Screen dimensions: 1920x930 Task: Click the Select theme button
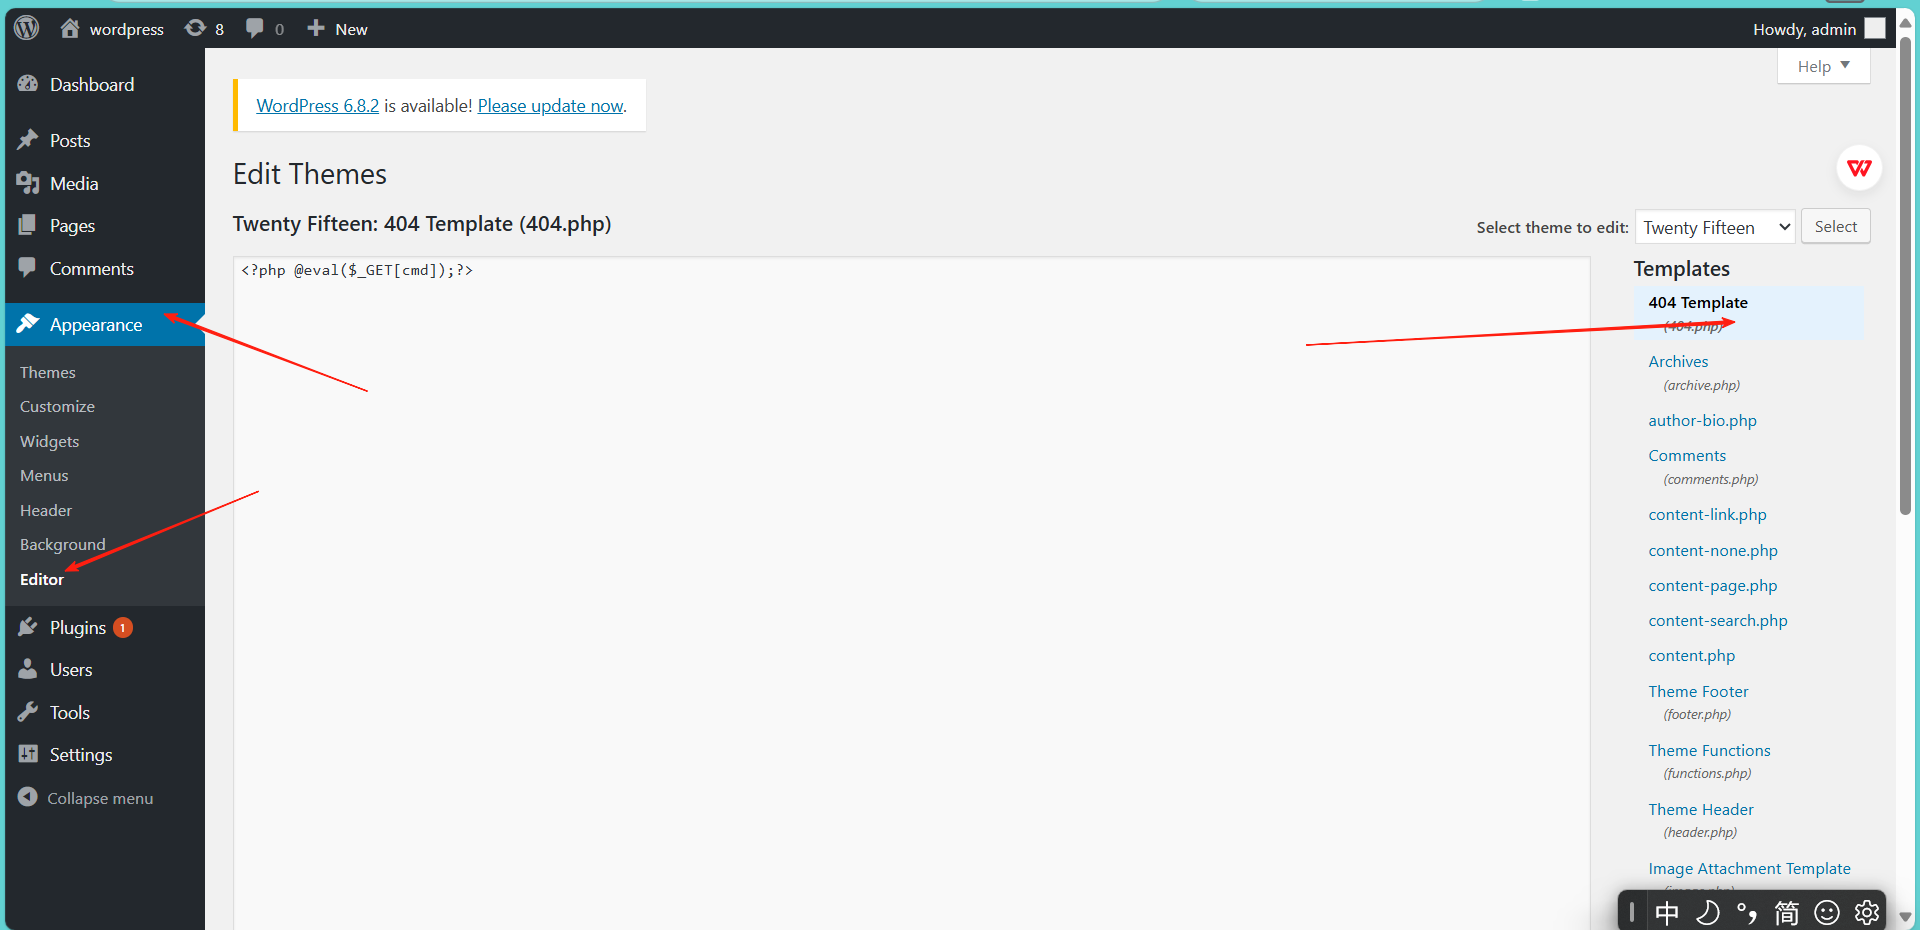click(1836, 226)
